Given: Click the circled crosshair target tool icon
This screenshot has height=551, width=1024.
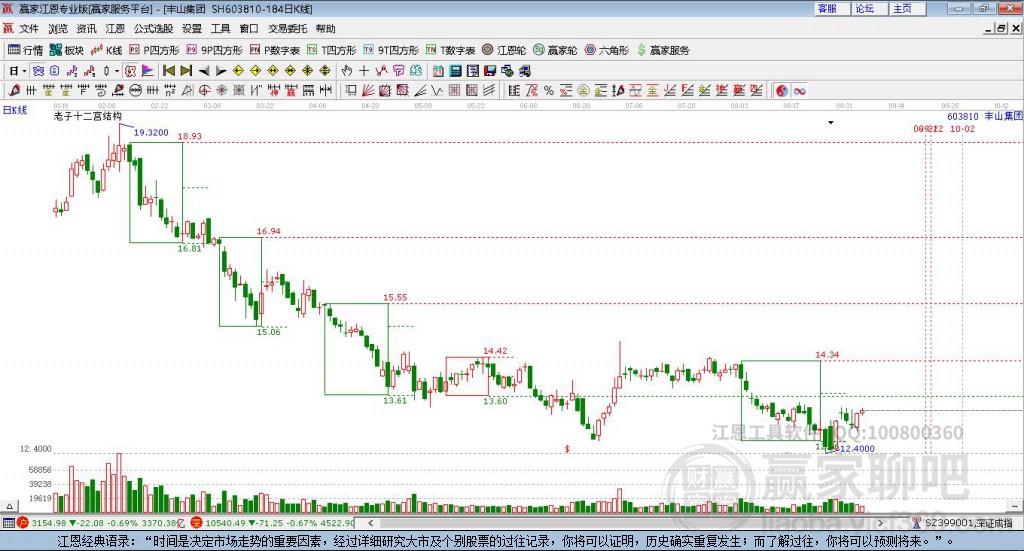Looking at the screenshot, I should (x=204, y=91).
